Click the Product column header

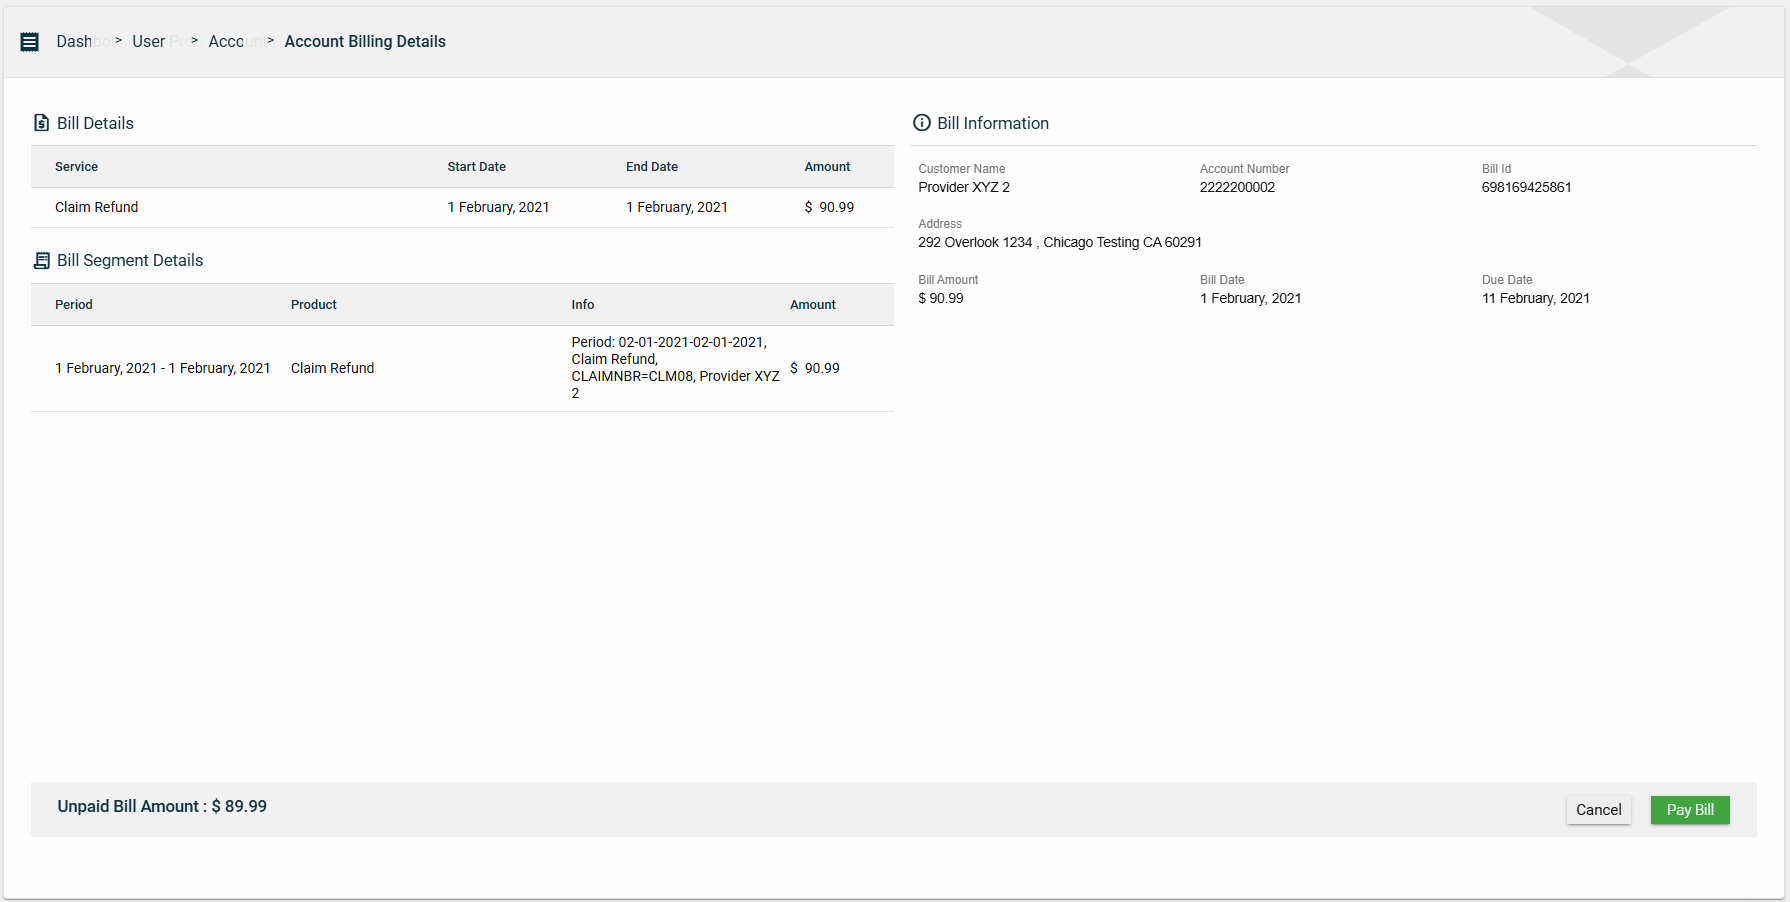313,305
